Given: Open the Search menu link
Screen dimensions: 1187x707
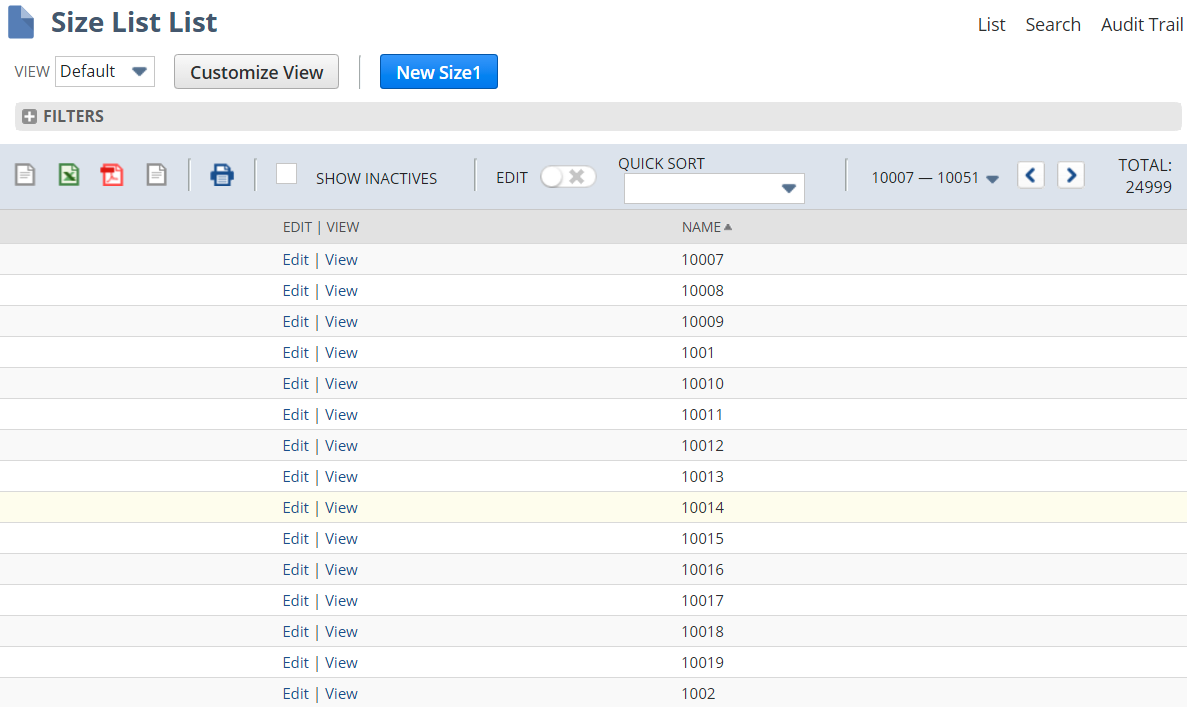Looking at the screenshot, I should point(1053,25).
